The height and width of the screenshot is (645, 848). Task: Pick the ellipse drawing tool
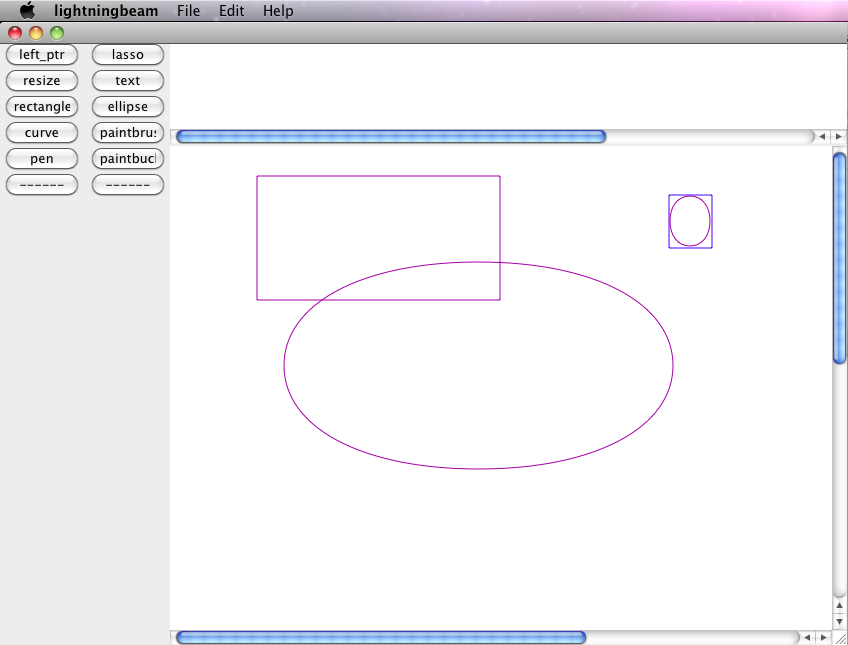click(x=128, y=107)
